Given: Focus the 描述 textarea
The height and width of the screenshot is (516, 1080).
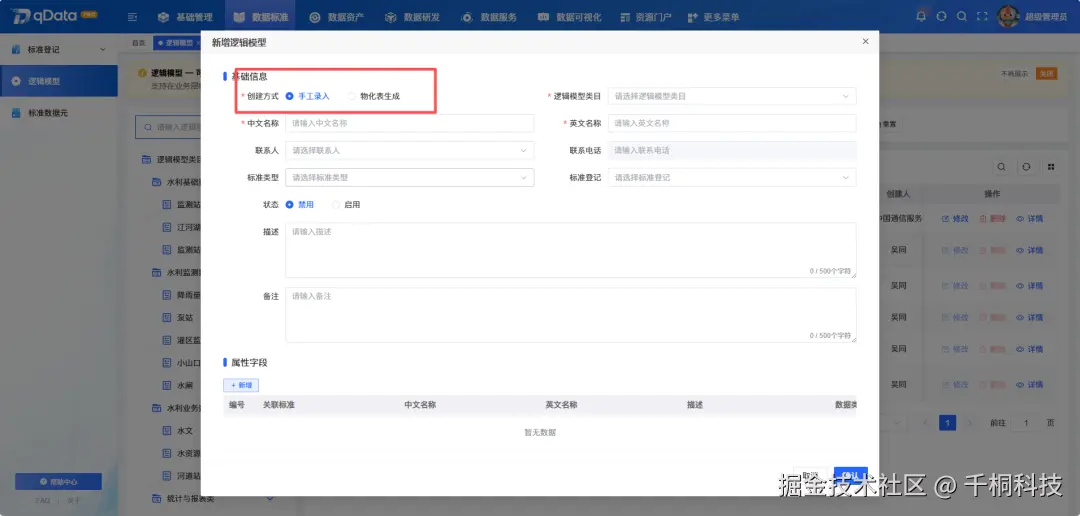Looking at the screenshot, I should click(x=571, y=250).
